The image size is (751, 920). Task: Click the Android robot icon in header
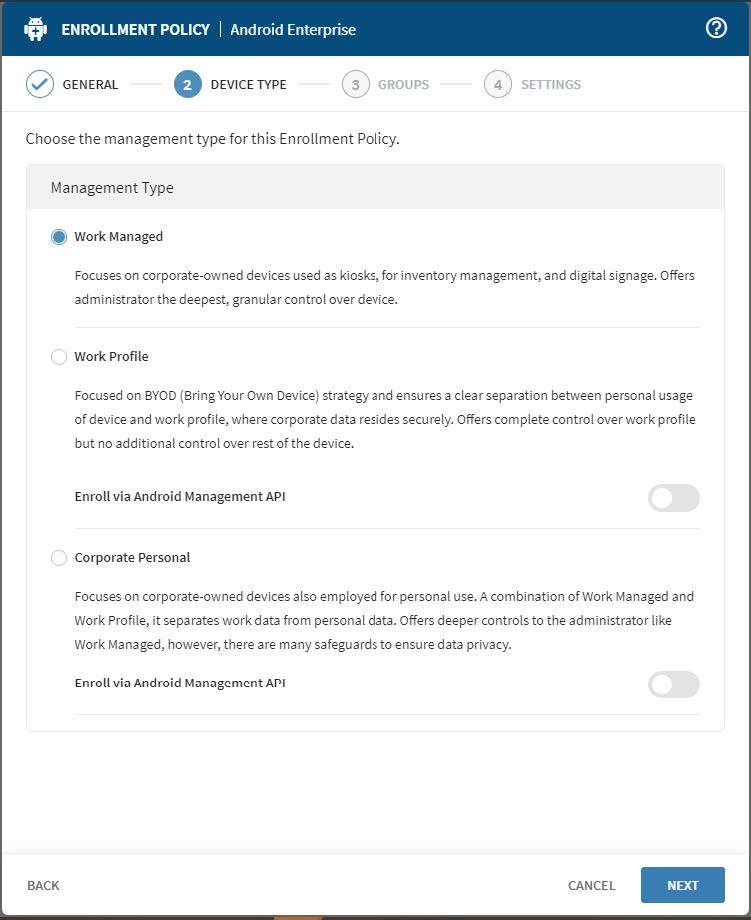point(36,28)
